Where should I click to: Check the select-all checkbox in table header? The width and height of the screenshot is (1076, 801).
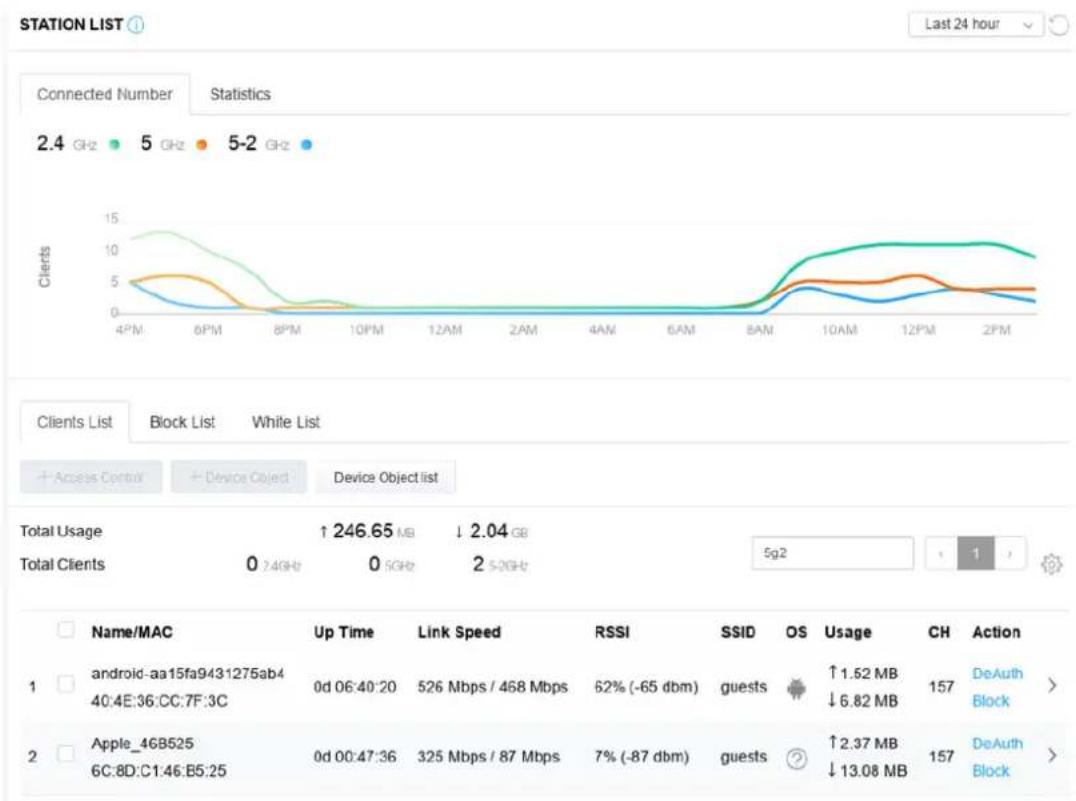pyautogui.click(x=66, y=629)
